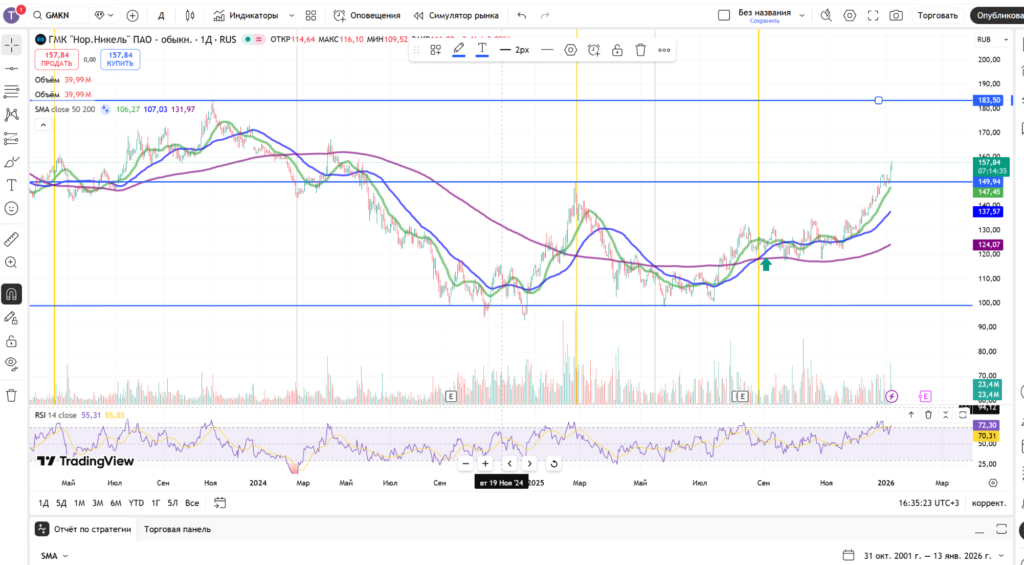Open the RUB currency dropdown
Screen dimensions: 1024x565
click(x=993, y=39)
